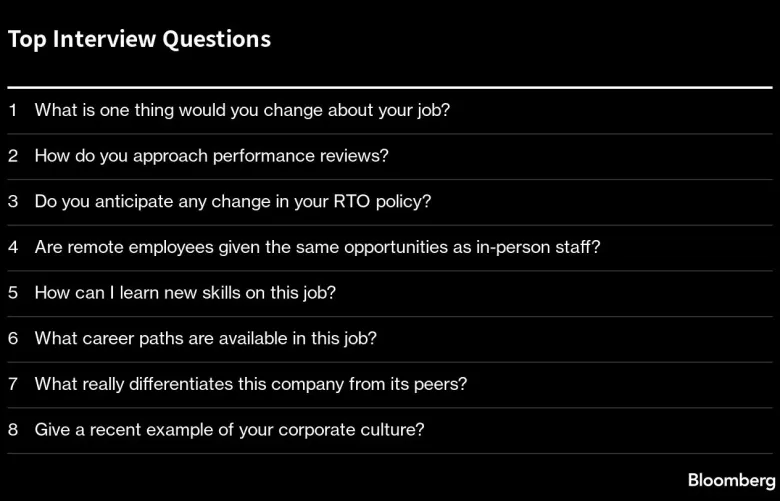The height and width of the screenshot is (501, 780).
Task: Select the career paths question
Action: (x=205, y=338)
